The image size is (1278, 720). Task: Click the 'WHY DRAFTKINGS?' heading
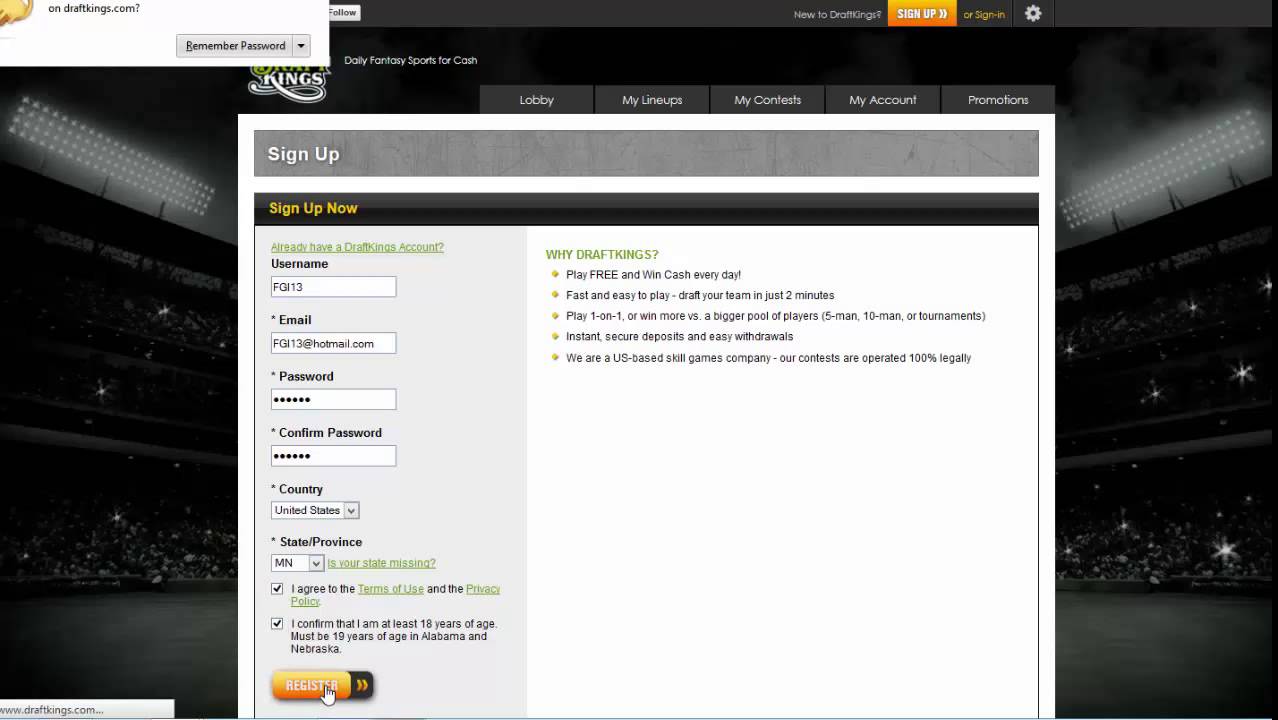click(x=602, y=255)
